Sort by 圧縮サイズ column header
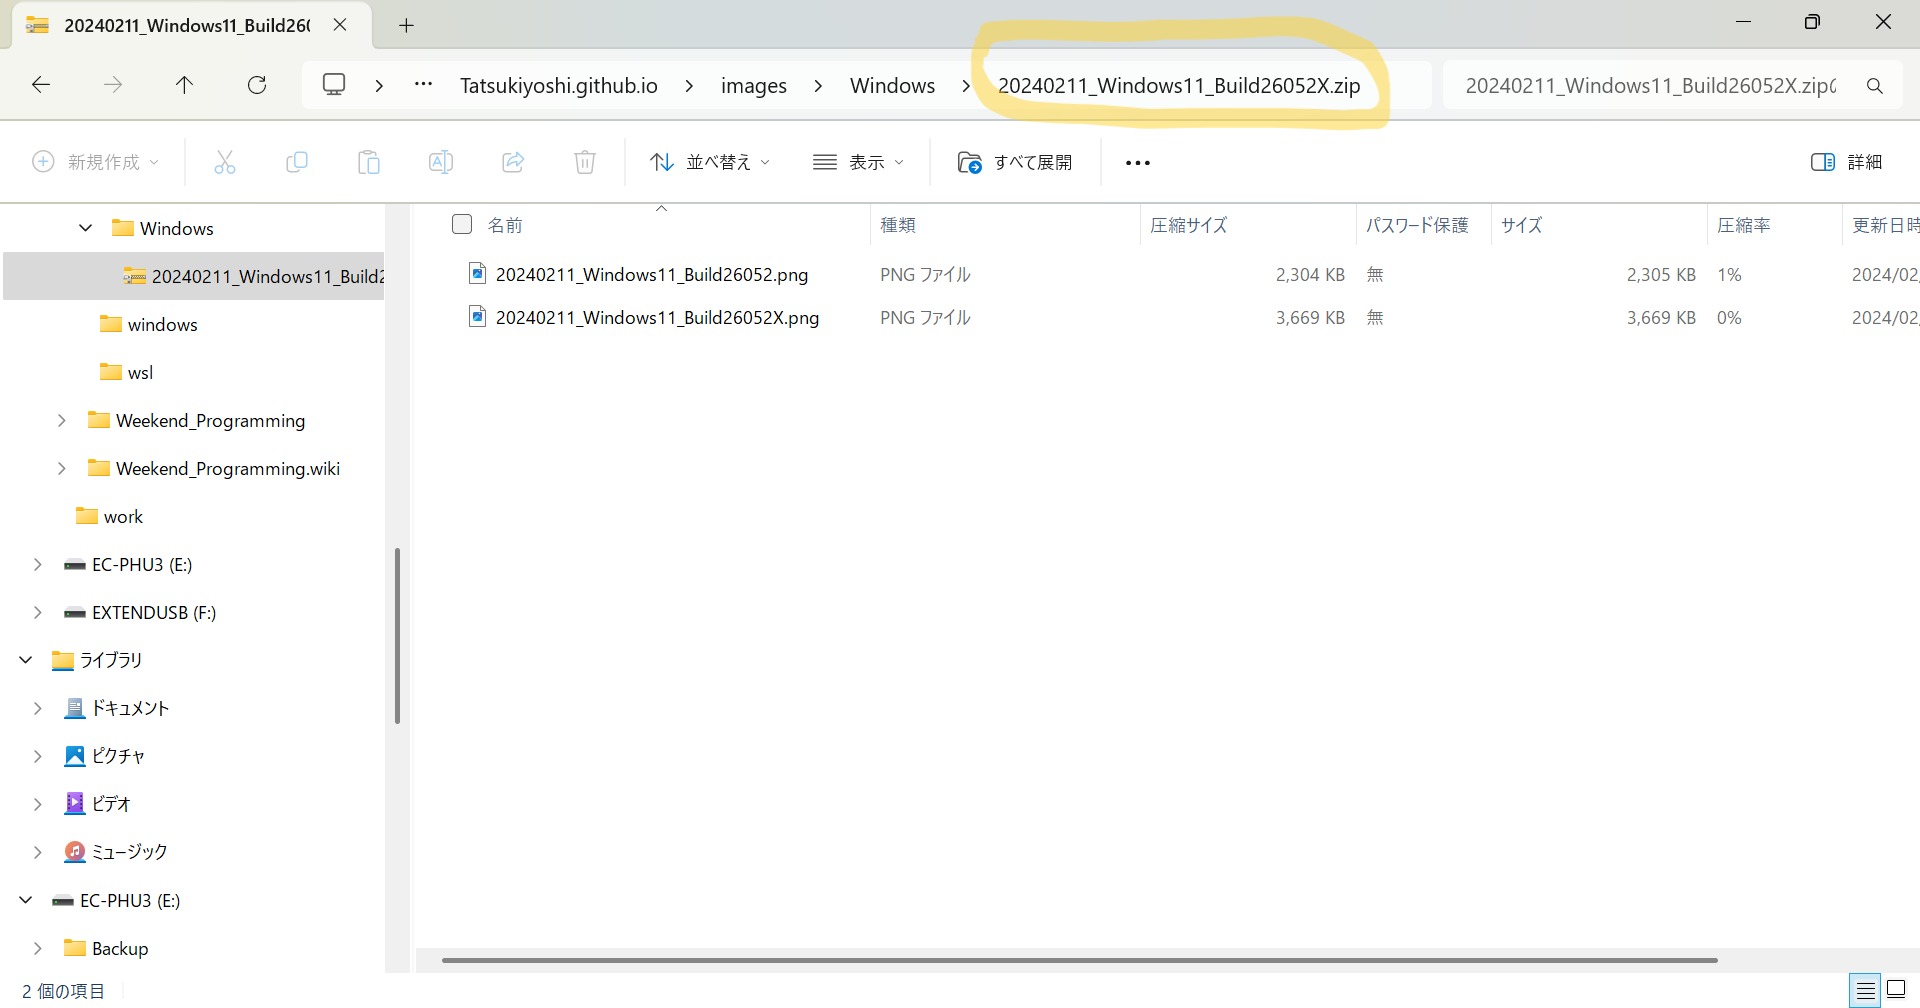Screen dimensions: 1920x1008 (1188, 225)
